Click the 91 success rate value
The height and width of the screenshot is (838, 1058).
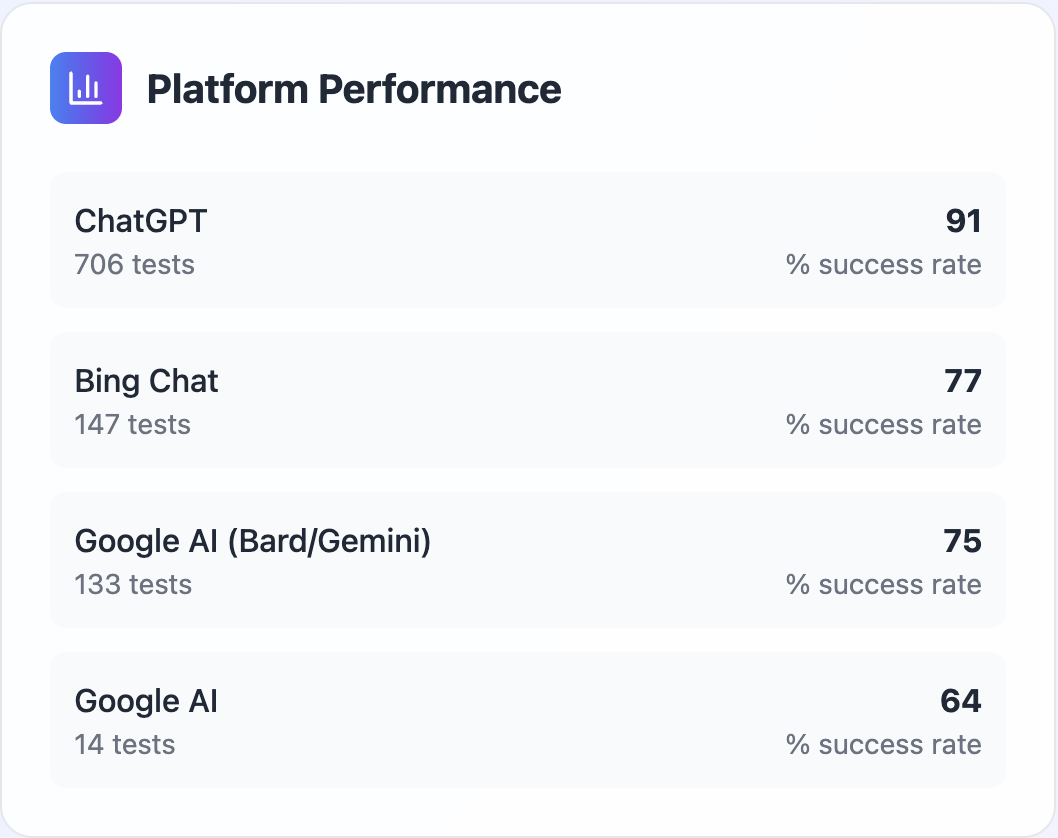point(963,221)
